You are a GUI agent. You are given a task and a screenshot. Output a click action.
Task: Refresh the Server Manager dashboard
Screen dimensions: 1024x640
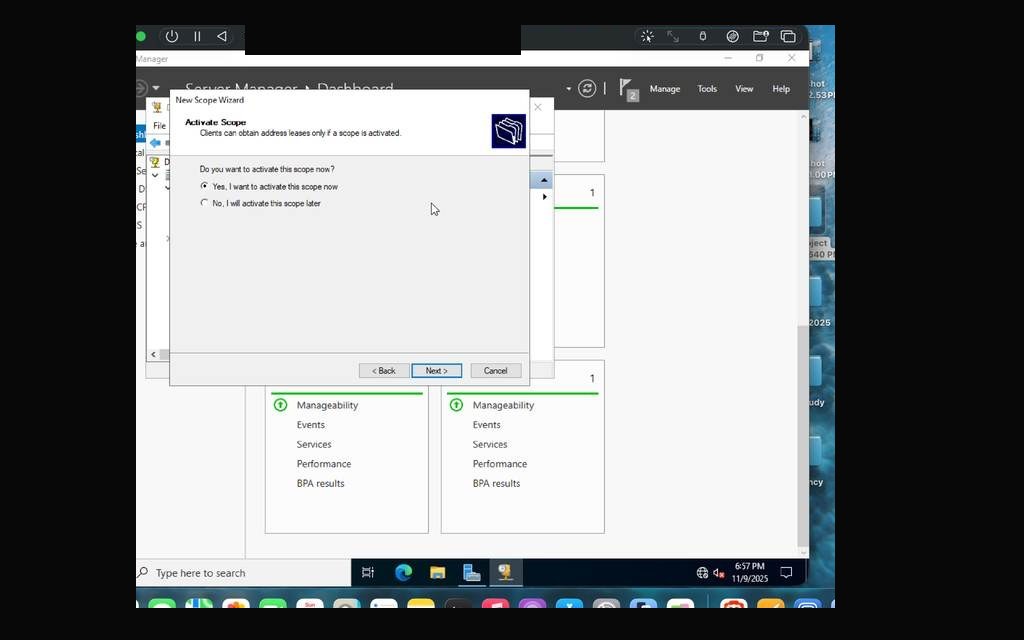click(x=587, y=88)
